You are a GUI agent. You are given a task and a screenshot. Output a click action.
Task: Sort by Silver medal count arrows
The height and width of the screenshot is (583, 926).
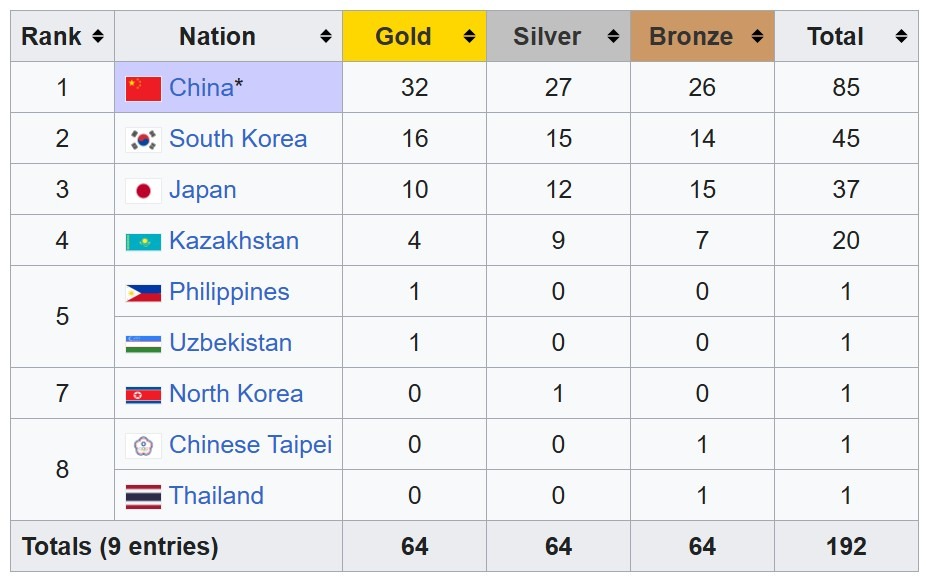(x=613, y=37)
